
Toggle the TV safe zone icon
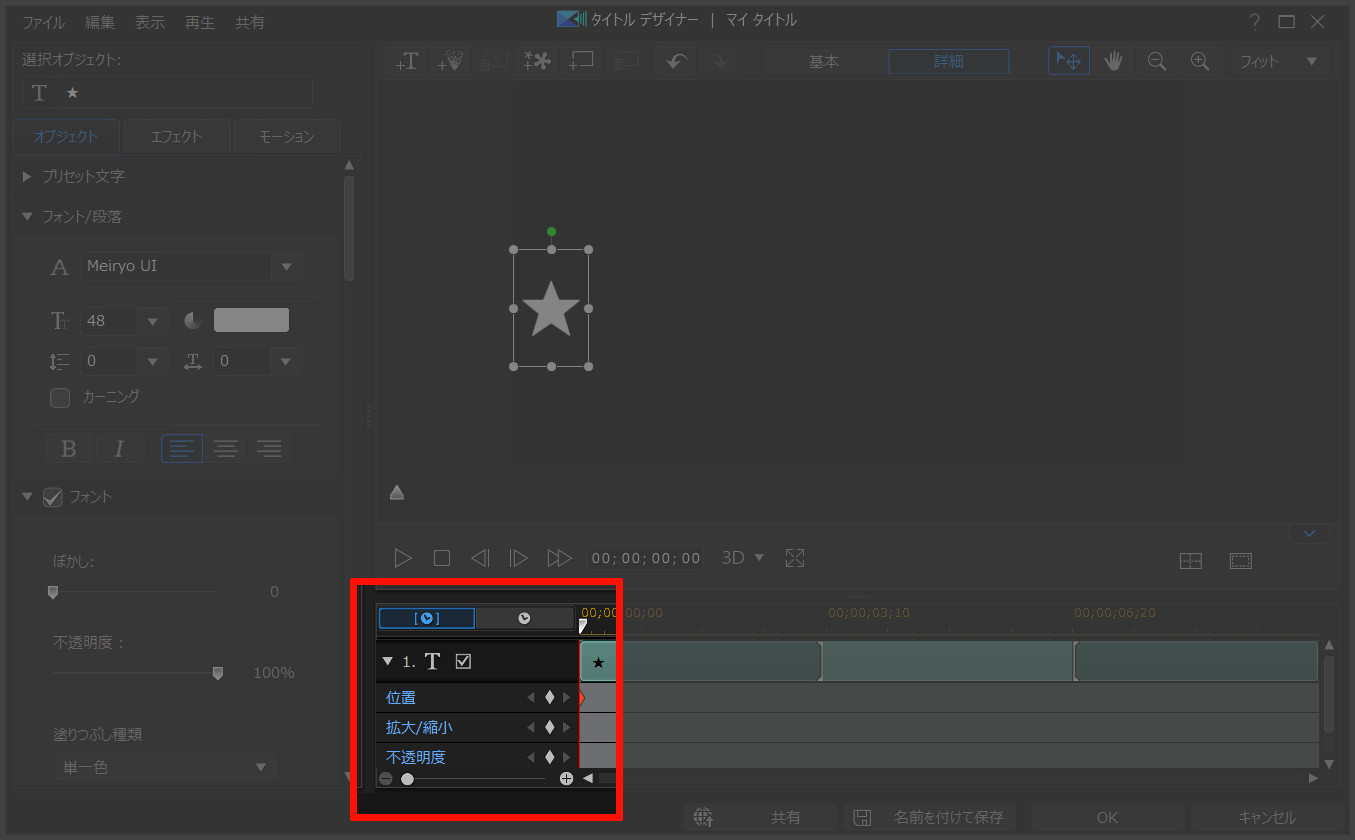pos(1241,561)
